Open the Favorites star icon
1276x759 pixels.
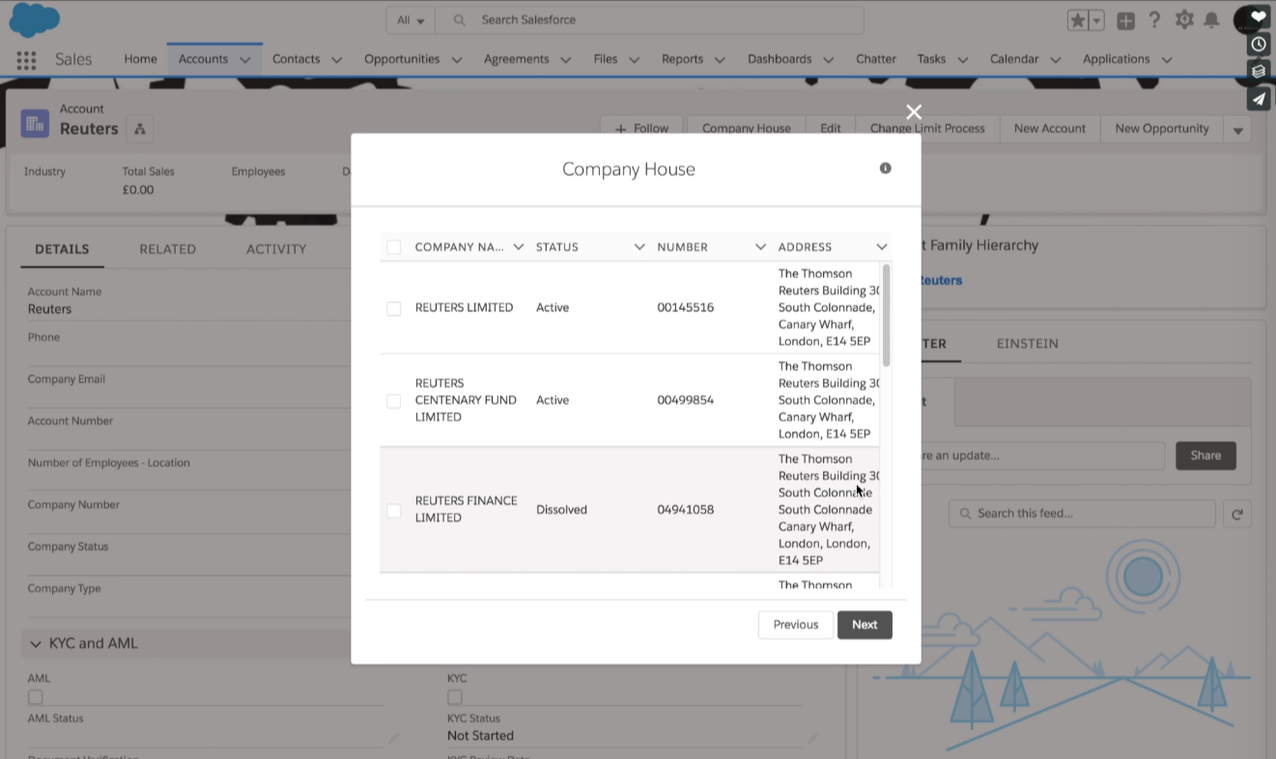coord(1078,20)
